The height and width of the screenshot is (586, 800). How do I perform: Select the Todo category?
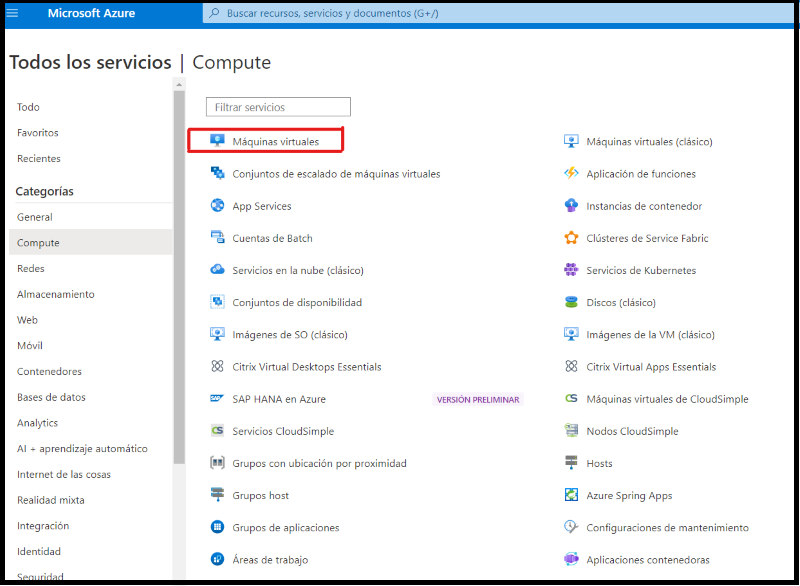[28, 107]
